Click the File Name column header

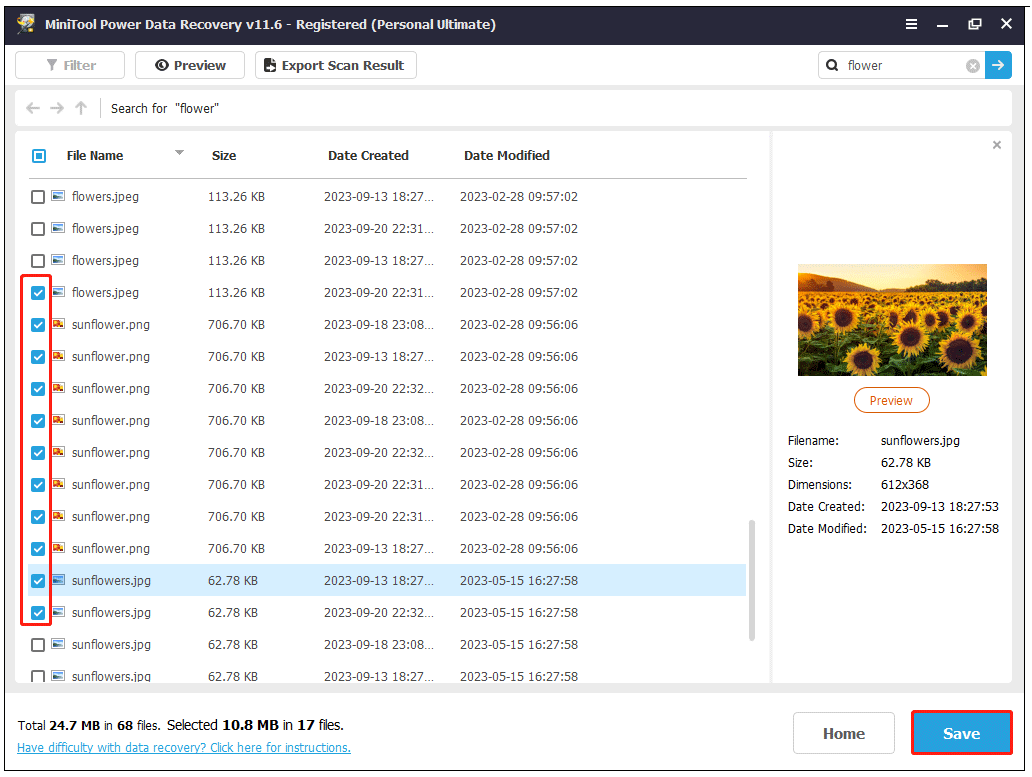click(95, 155)
